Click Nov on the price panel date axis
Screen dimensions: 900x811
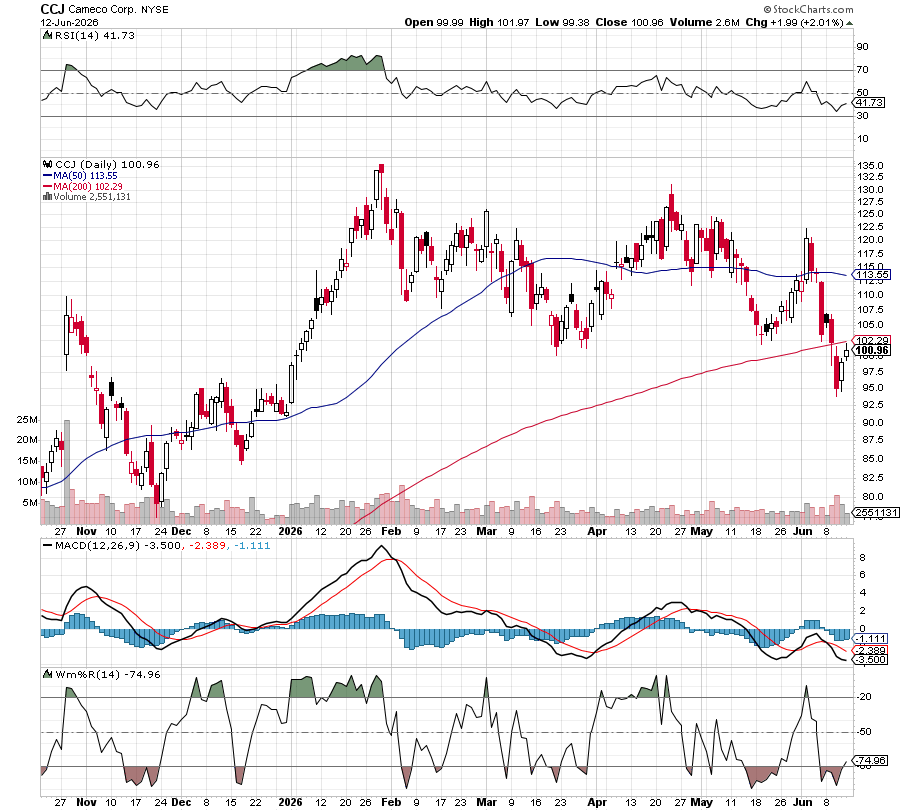(87, 531)
